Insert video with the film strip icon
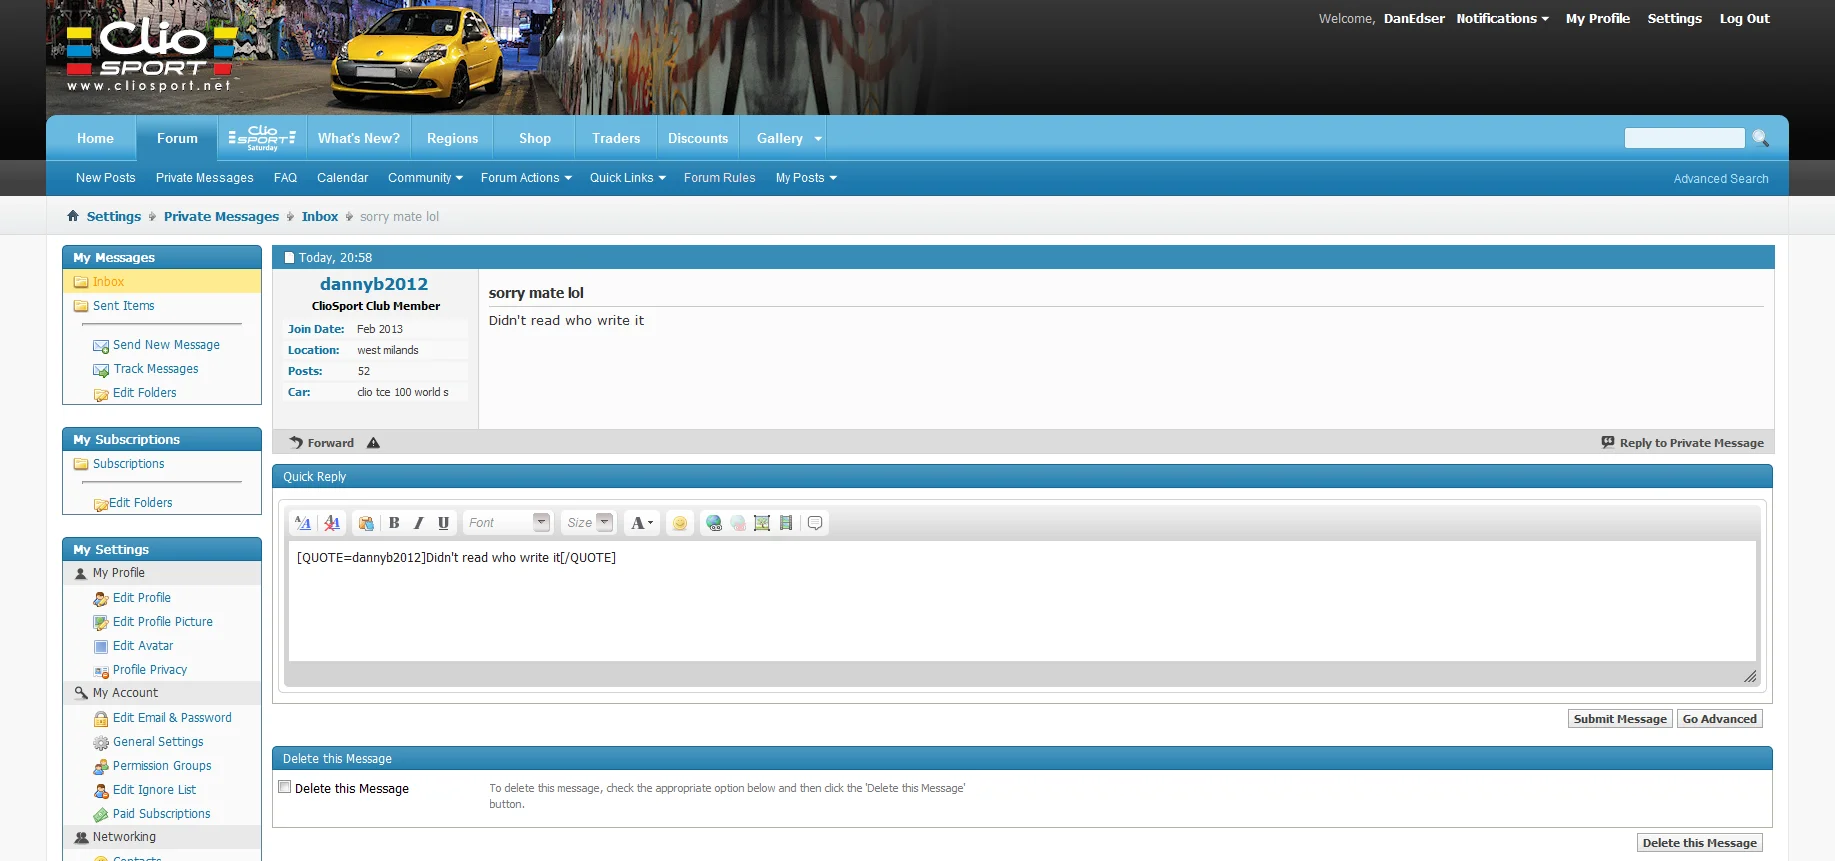The image size is (1835, 861). [x=786, y=523]
